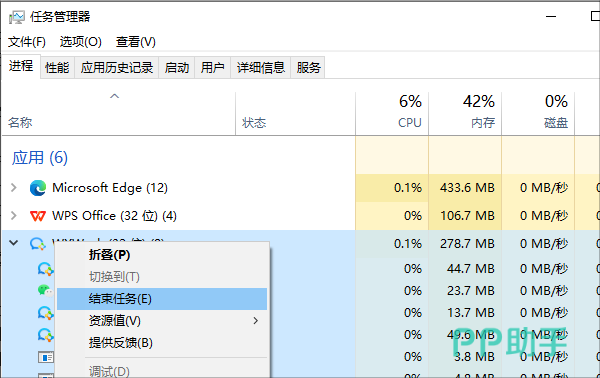Open the 资源值(V) submenu arrow
The height and width of the screenshot is (378, 600).
256,321
